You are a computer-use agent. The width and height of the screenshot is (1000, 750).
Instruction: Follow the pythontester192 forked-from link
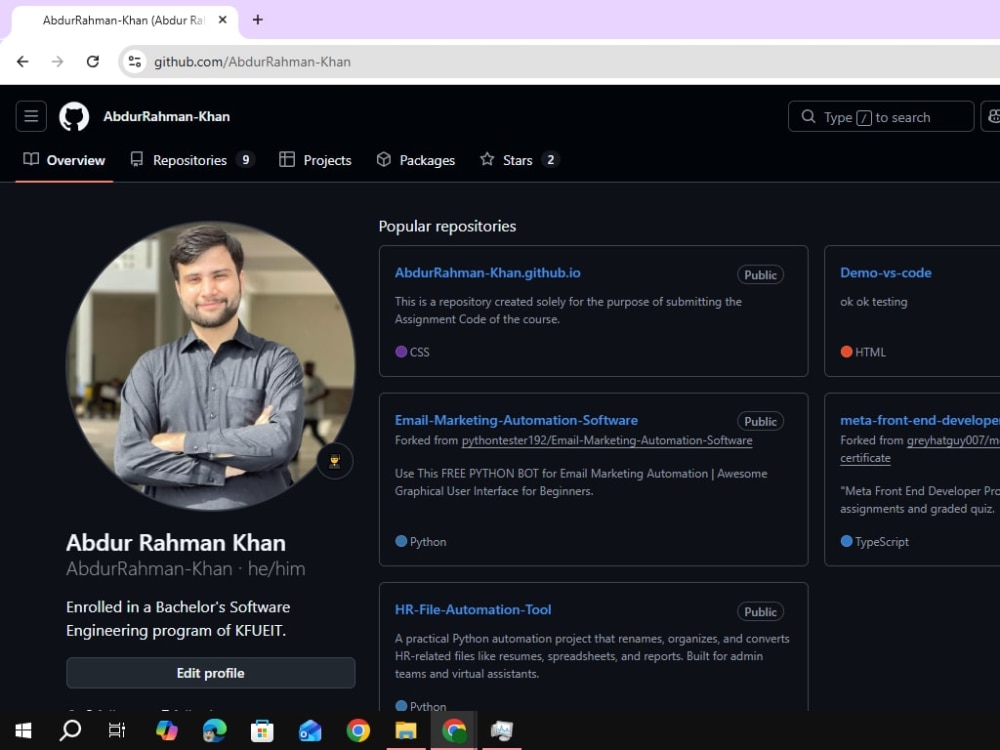click(x=607, y=441)
